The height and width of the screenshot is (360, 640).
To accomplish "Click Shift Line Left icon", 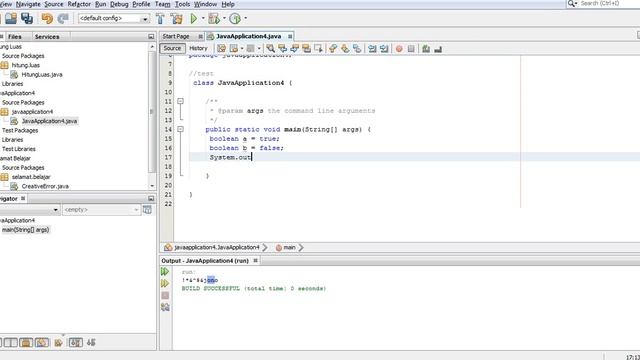I will (x=372, y=49).
